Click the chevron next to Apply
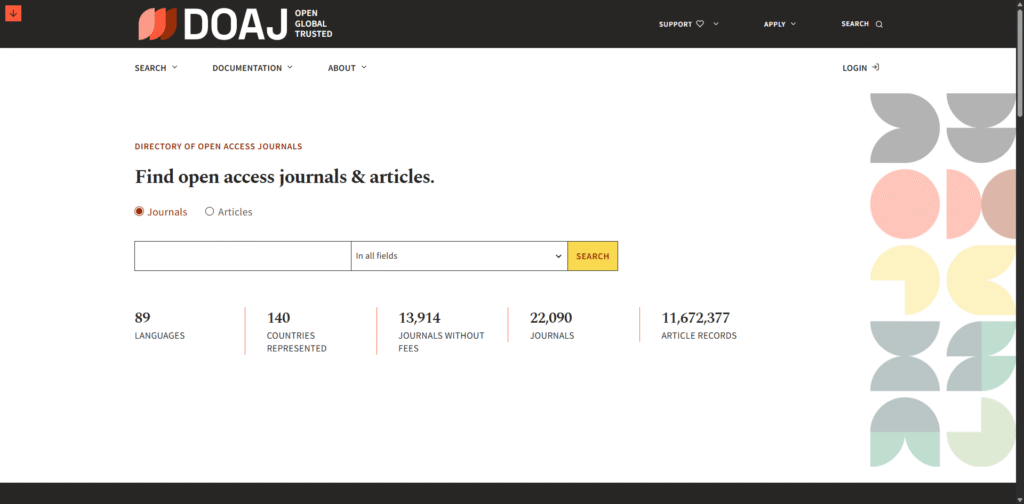 point(793,24)
